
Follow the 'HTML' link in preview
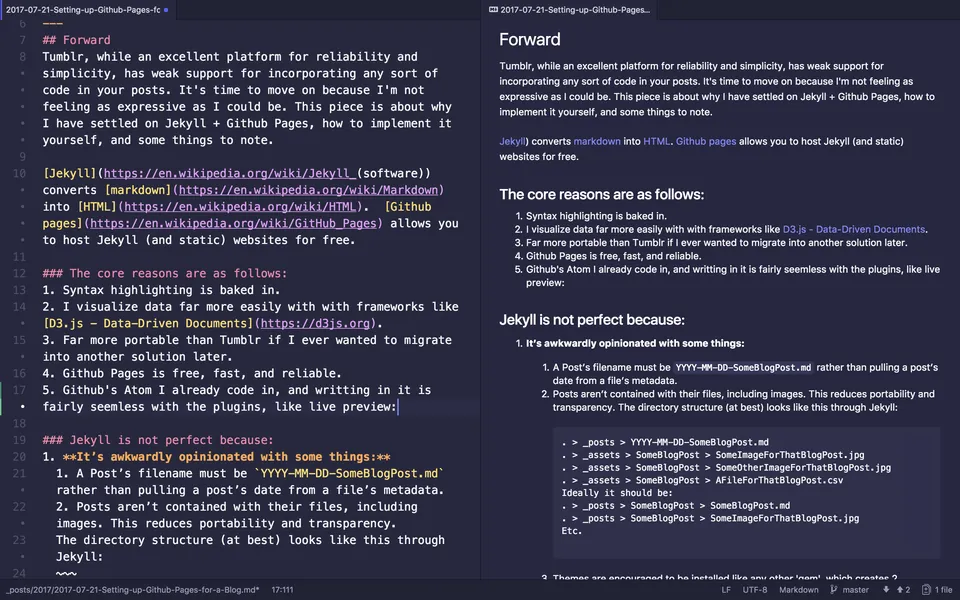[656, 141]
